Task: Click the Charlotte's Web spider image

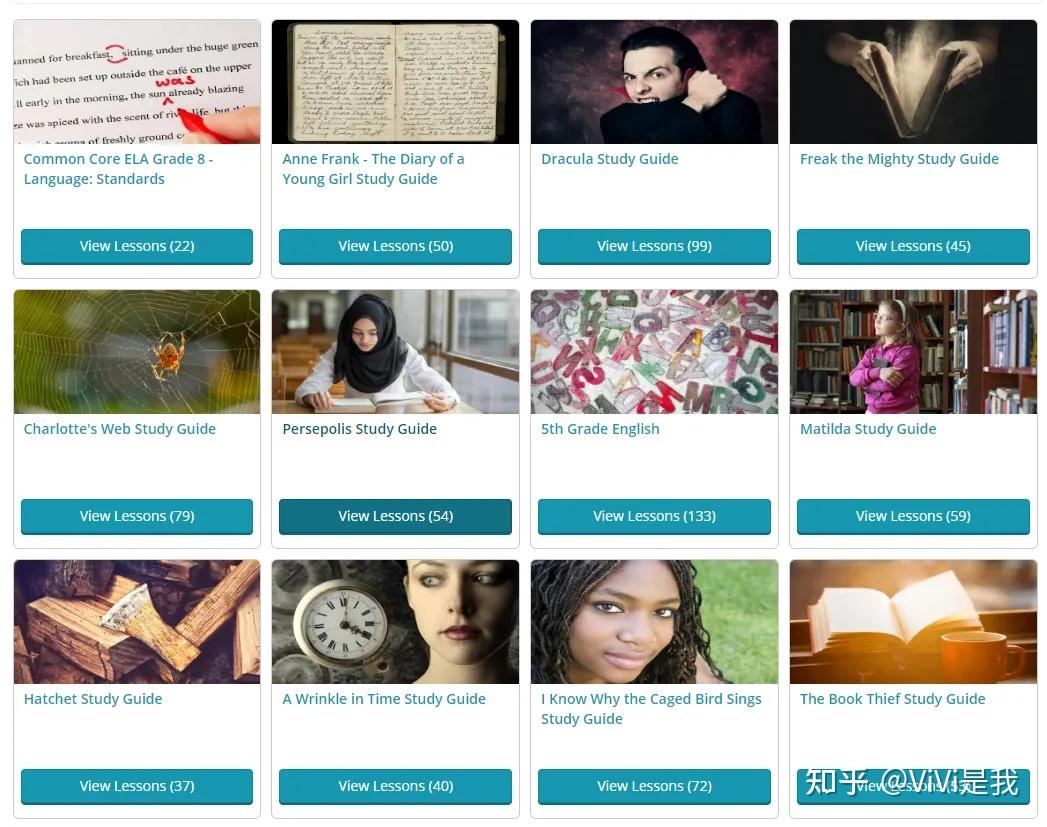Action: coord(137,352)
